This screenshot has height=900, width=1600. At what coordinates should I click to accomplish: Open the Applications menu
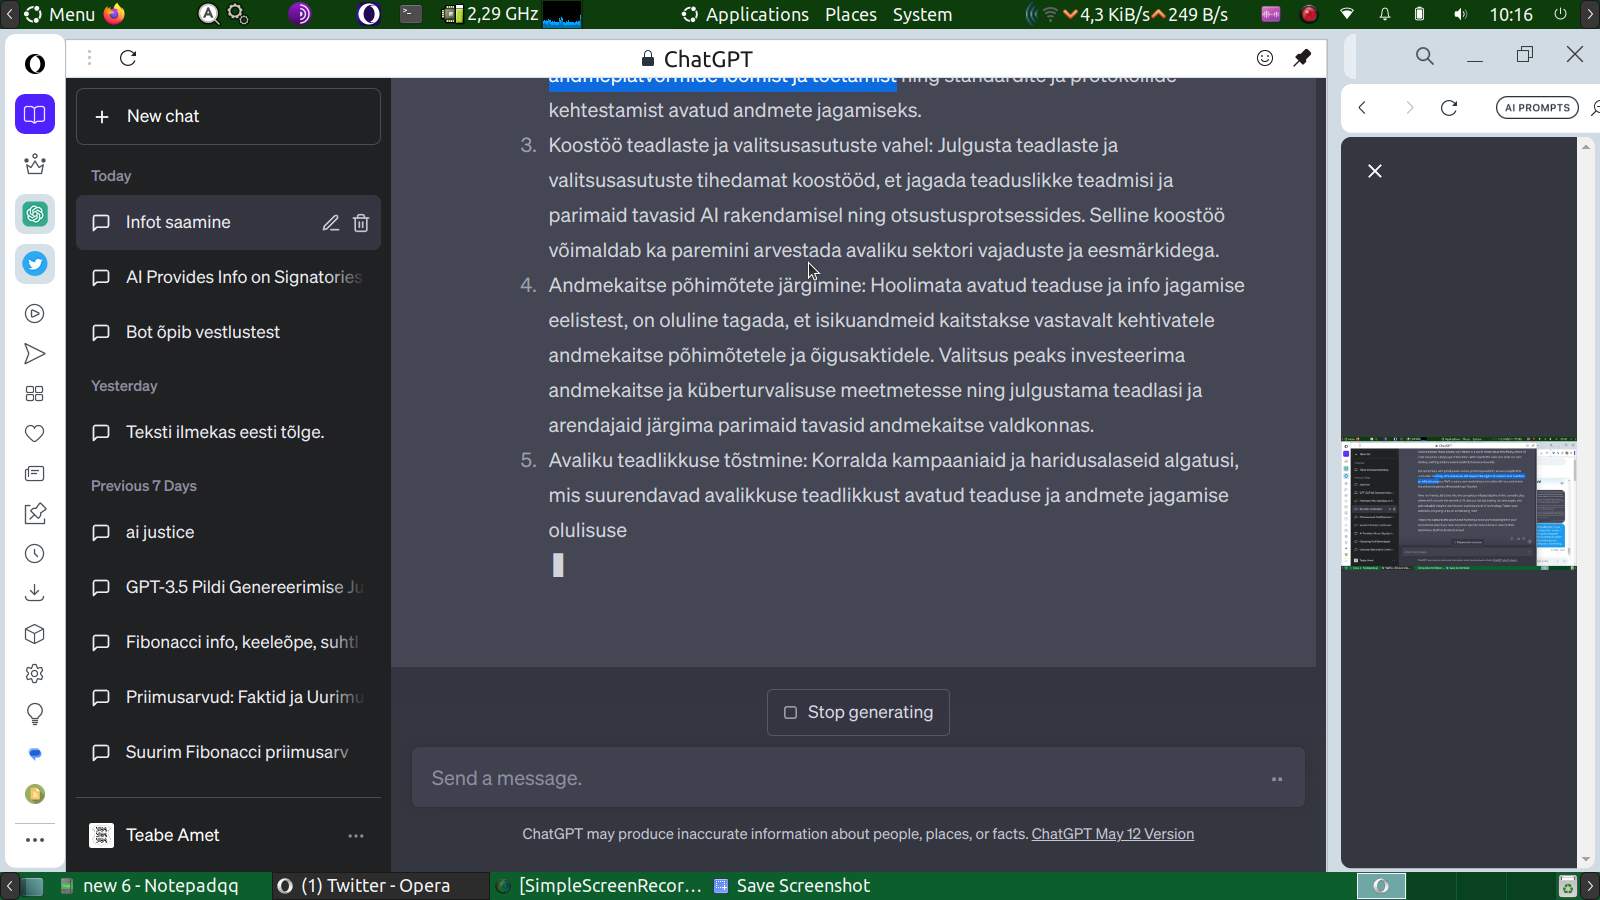click(x=745, y=14)
